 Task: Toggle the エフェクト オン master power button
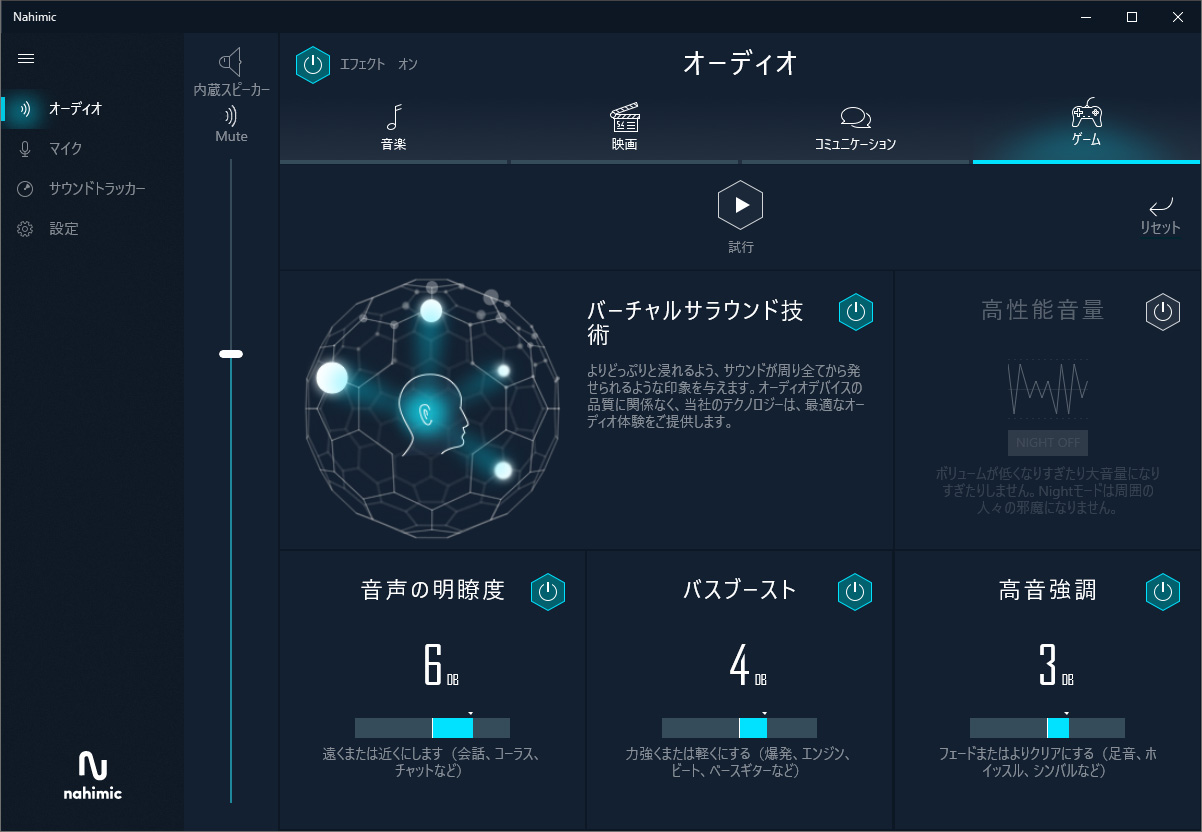[x=313, y=65]
